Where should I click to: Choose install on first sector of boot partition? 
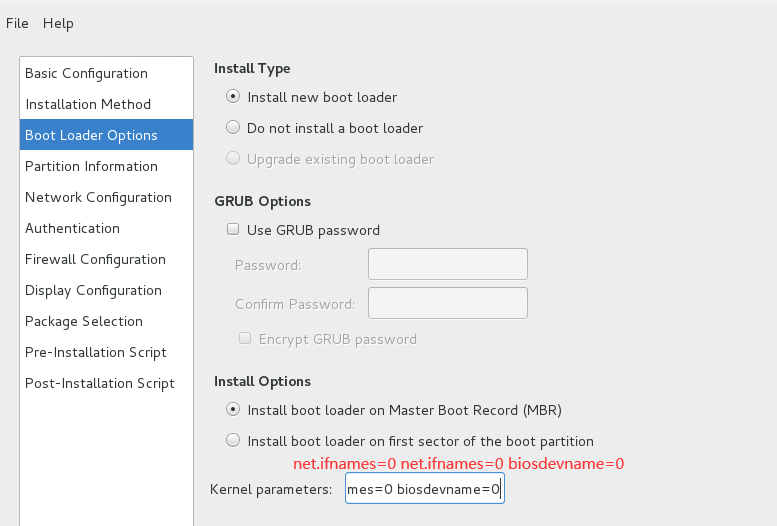coord(233,441)
